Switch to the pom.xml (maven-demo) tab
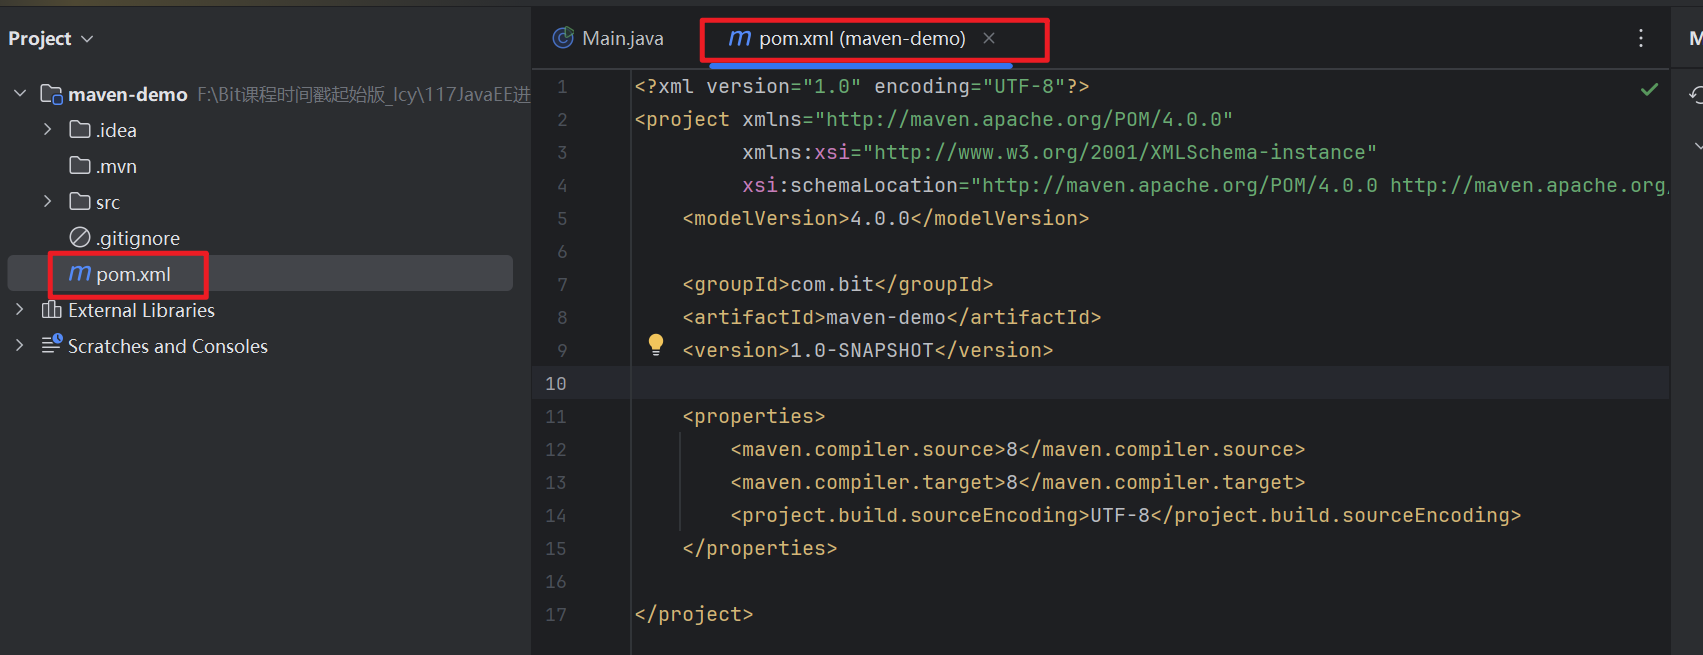 click(x=862, y=38)
